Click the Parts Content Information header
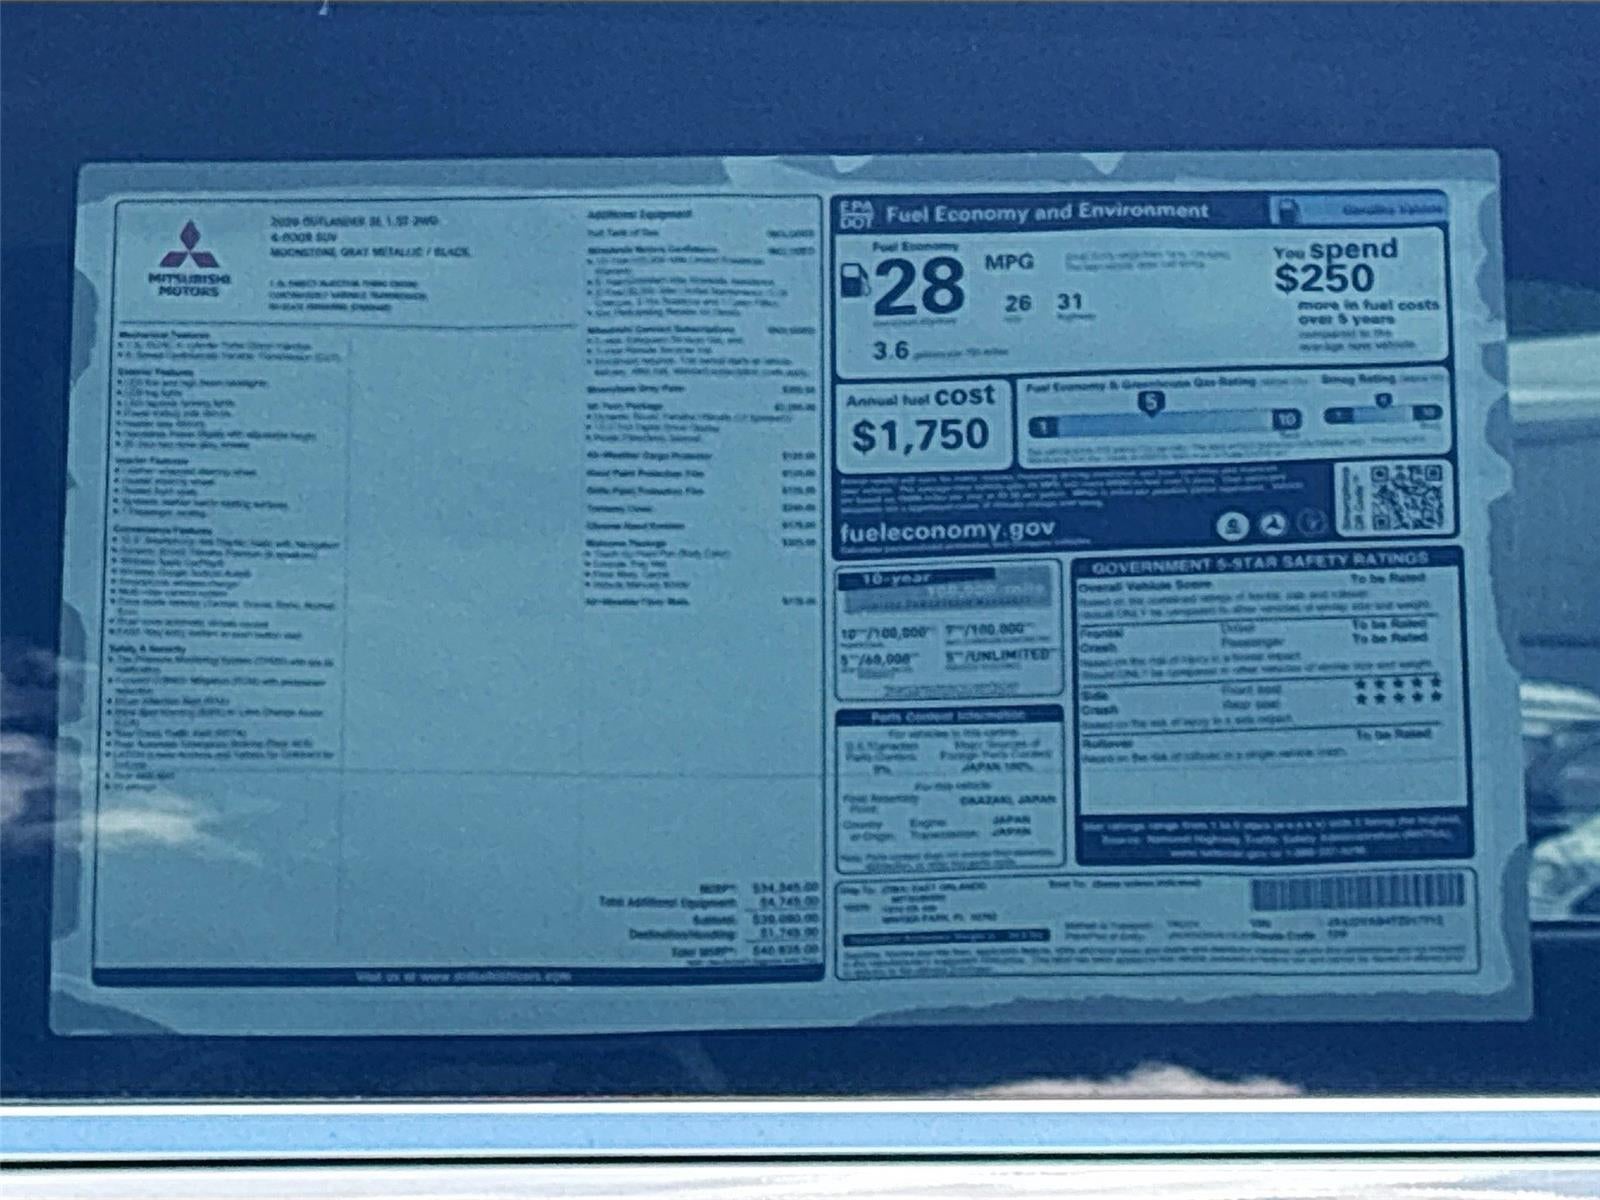 pos(948,716)
